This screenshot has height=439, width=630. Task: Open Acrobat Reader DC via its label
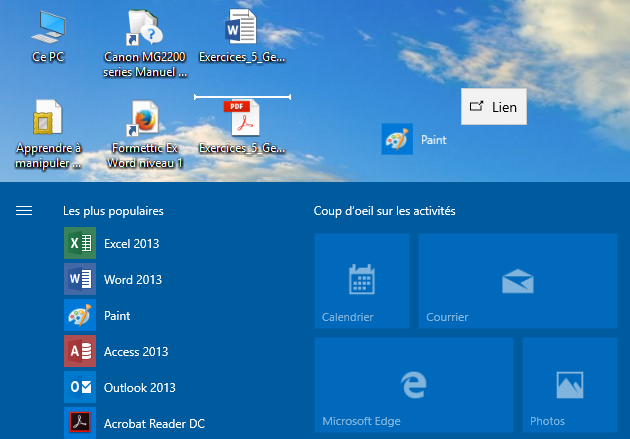pos(154,424)
